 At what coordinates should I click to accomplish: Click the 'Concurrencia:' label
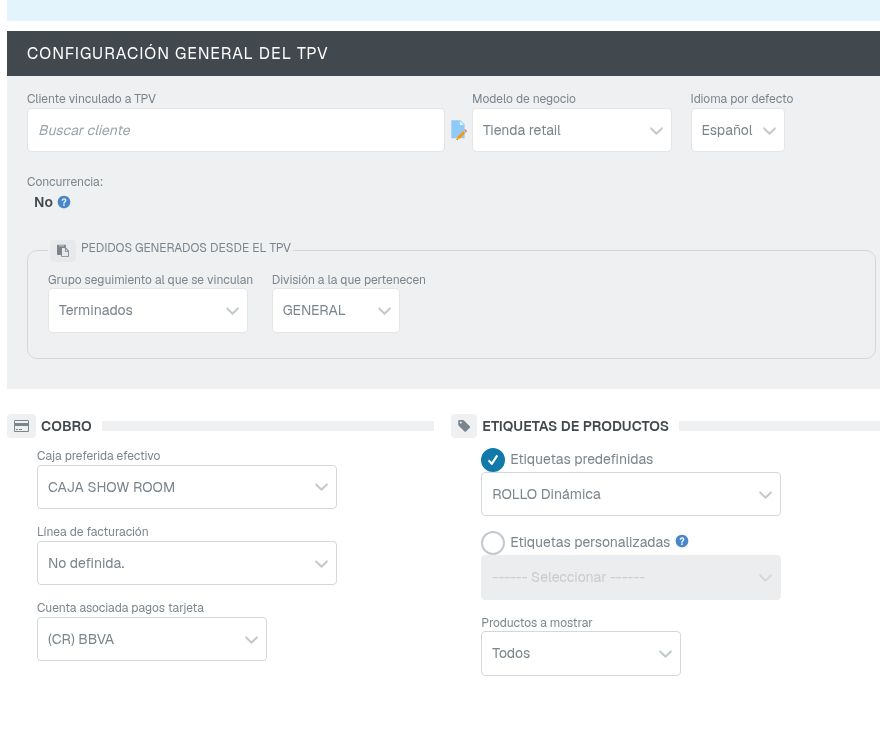coord(65,182)
